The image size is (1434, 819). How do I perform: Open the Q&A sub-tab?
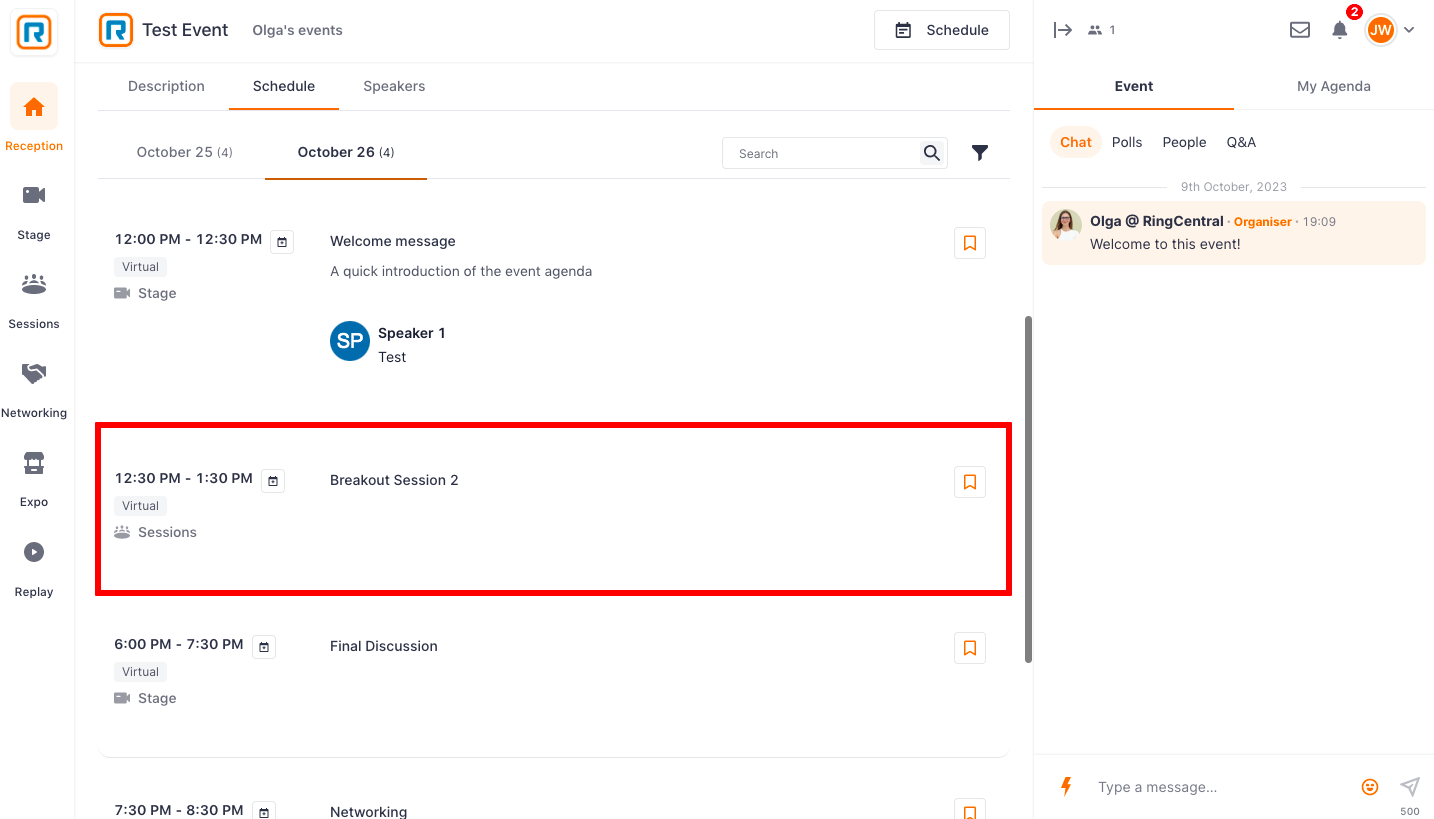pos(1241,142)
